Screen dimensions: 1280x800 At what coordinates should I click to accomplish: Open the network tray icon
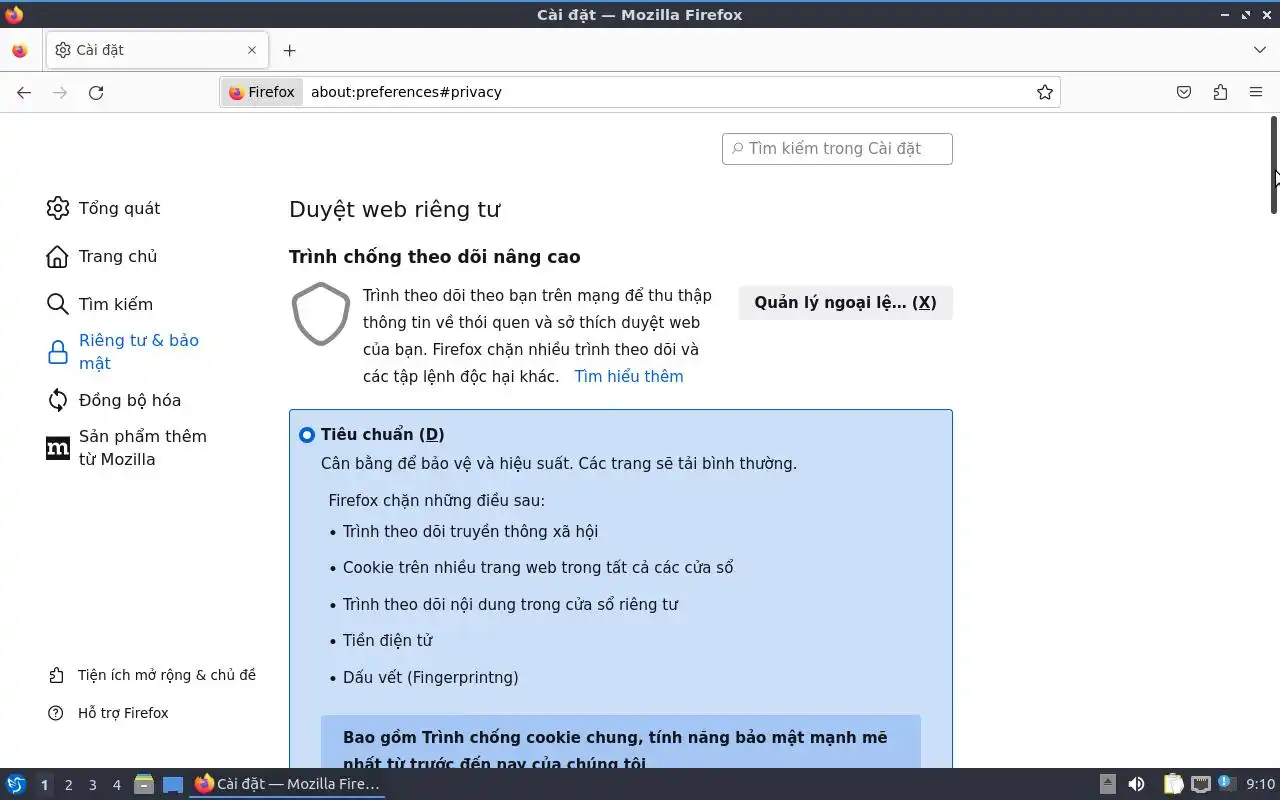click(1201, 784)
